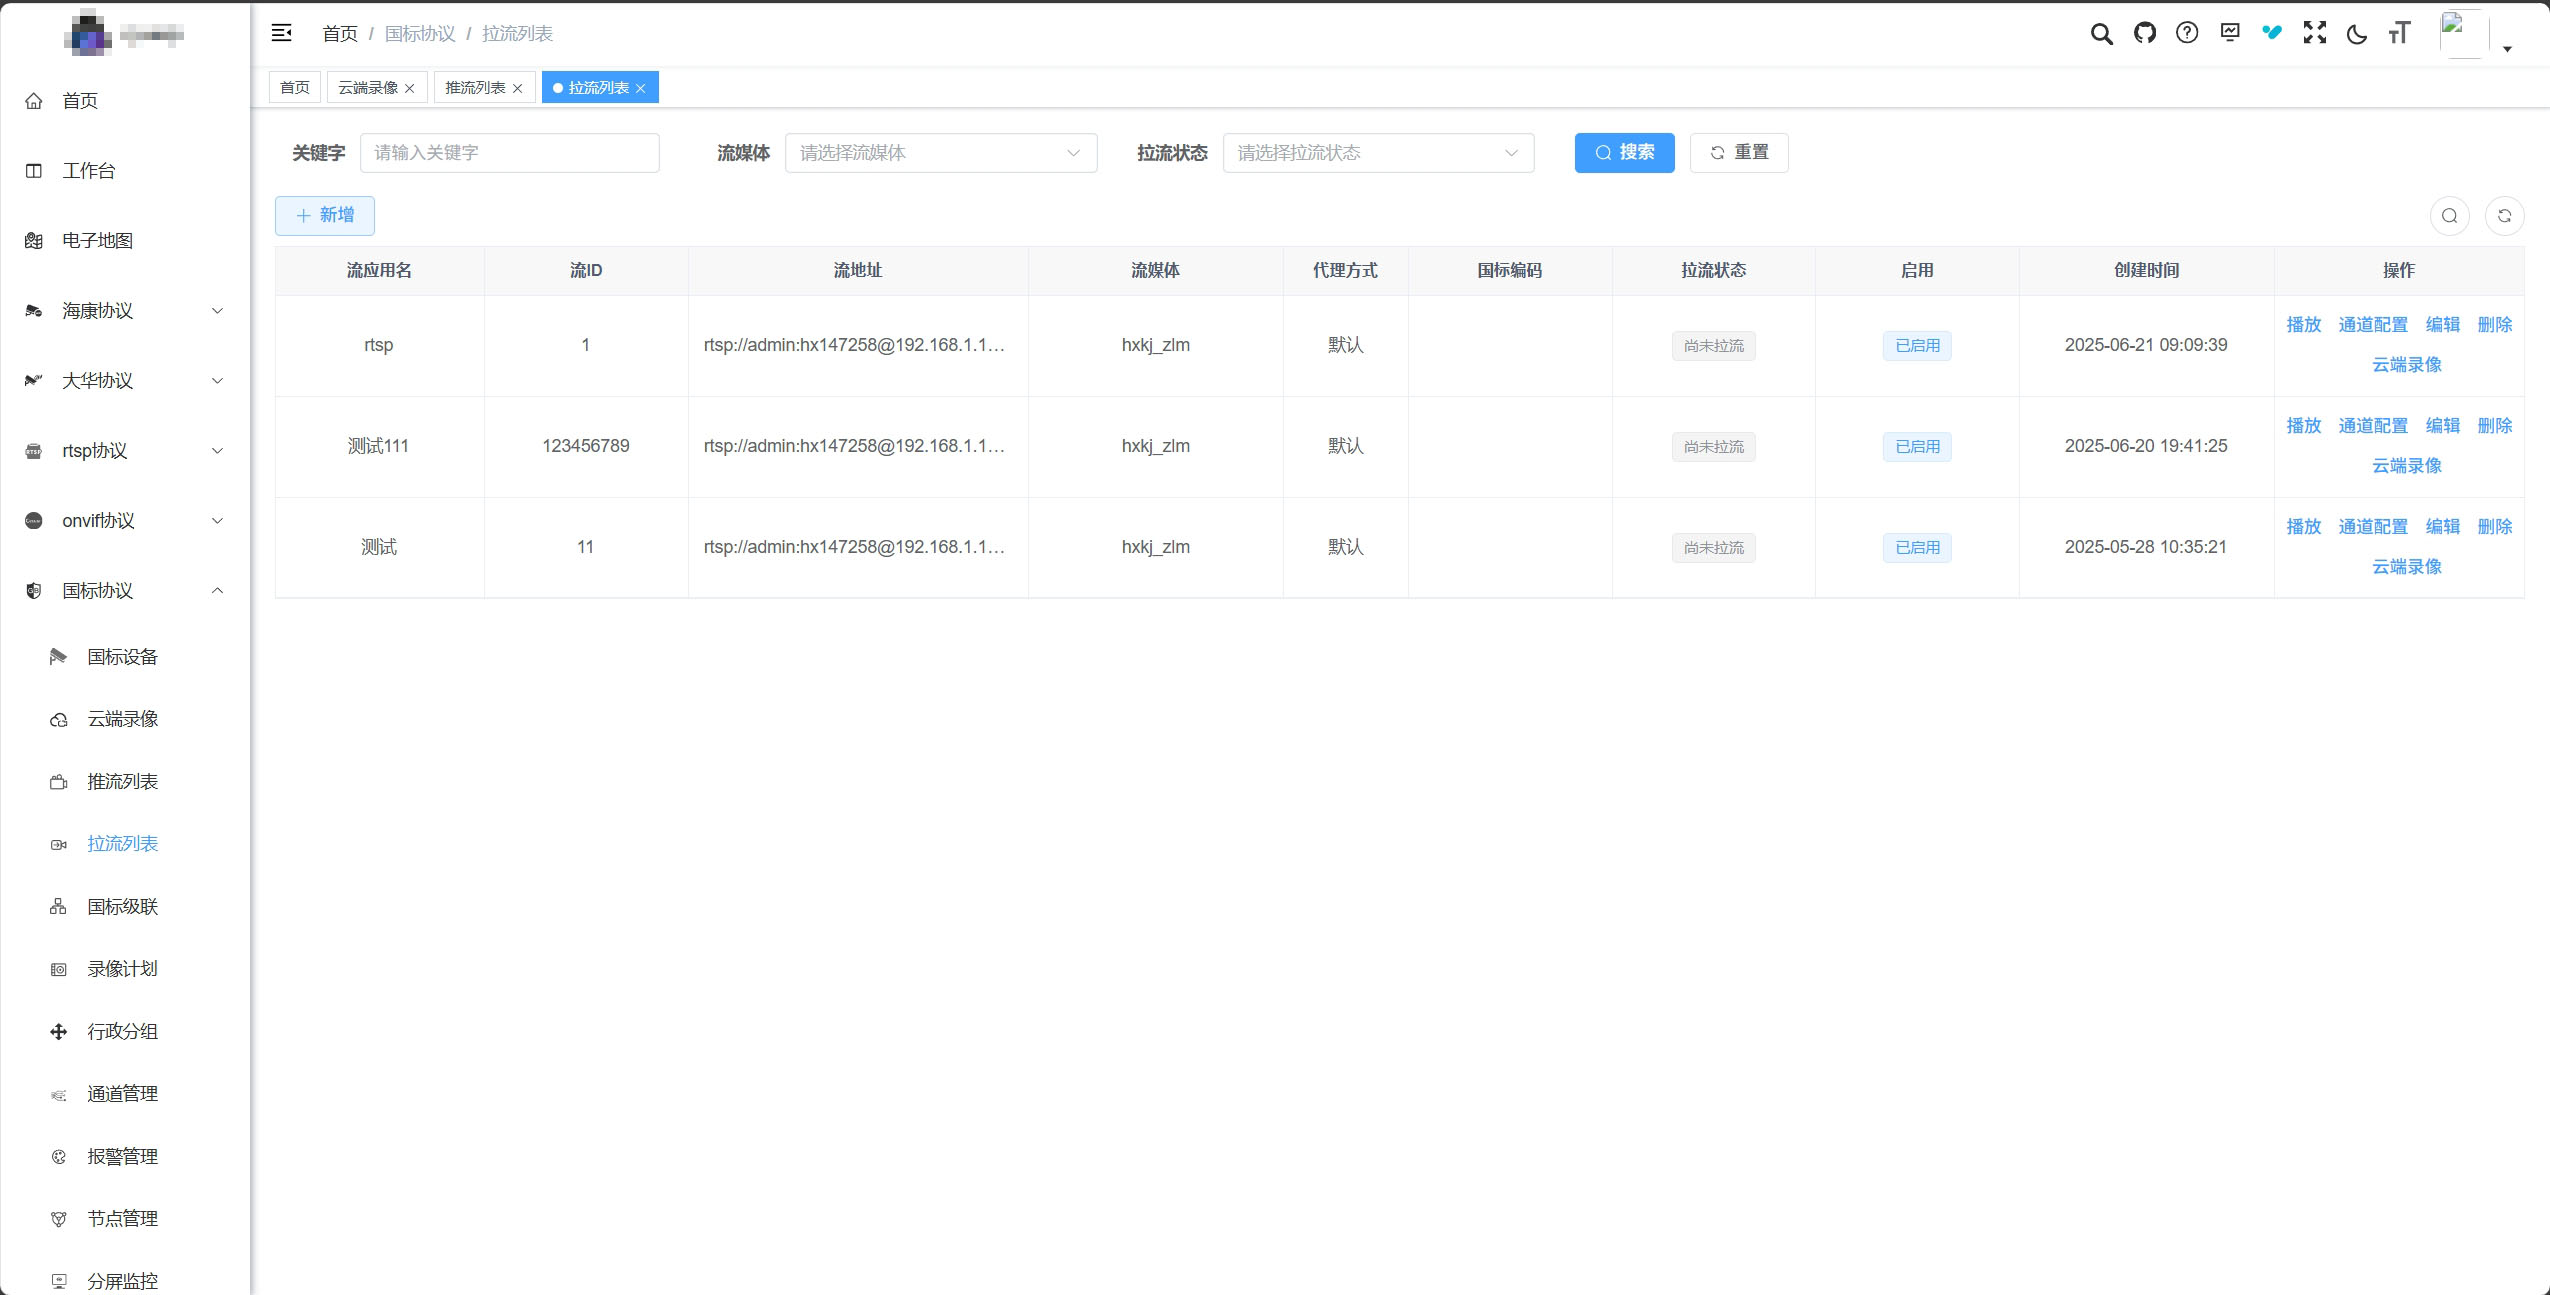2550x1295 pixels.
Task: Toggle dark mode with the moon icon
Action: point(2357,34)
